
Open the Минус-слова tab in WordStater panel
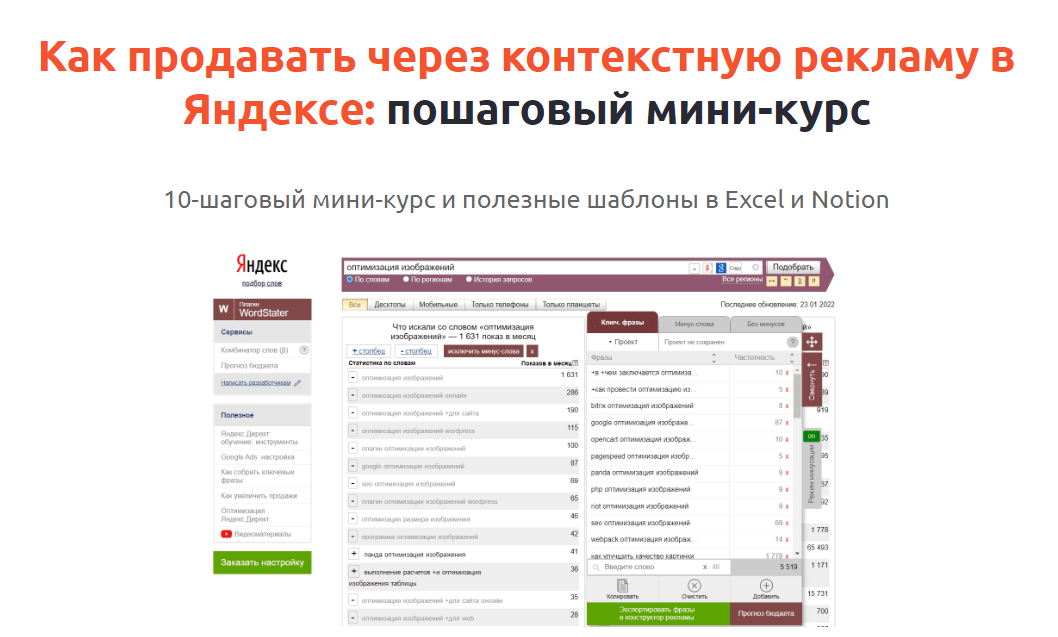click(x=695, y=324)
